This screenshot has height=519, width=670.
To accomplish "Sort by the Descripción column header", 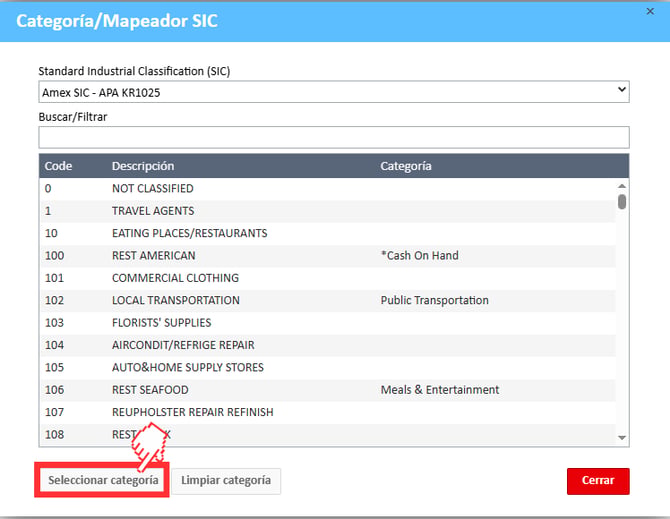I will click(143, 166).
